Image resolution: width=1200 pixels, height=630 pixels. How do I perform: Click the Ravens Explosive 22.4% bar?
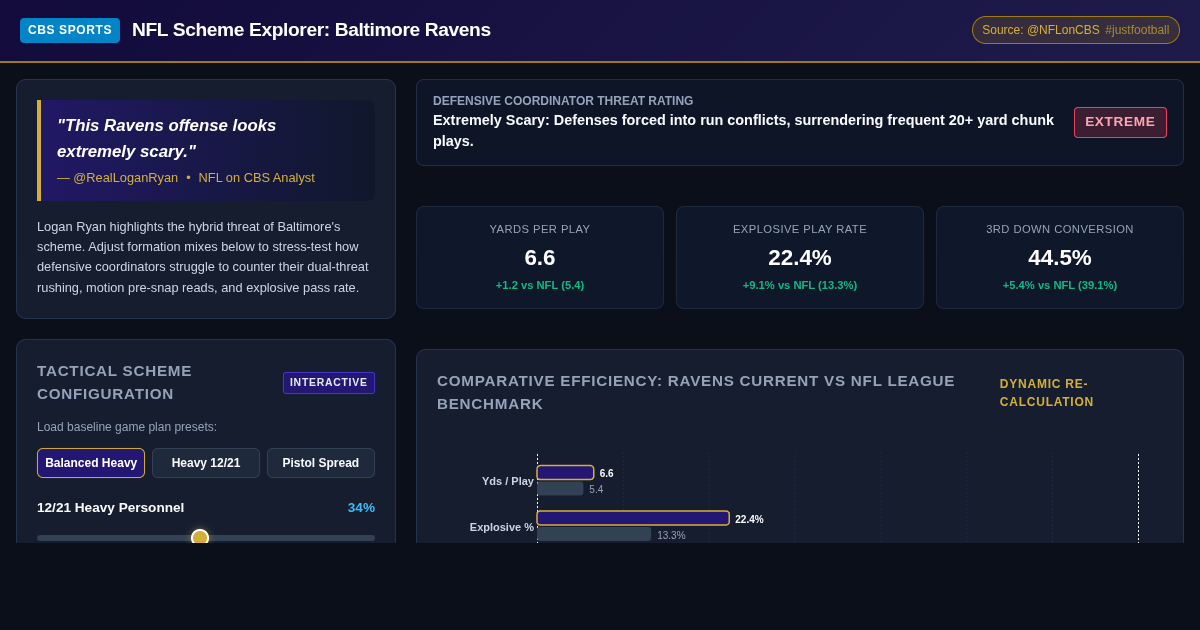[x=633, y=518]
